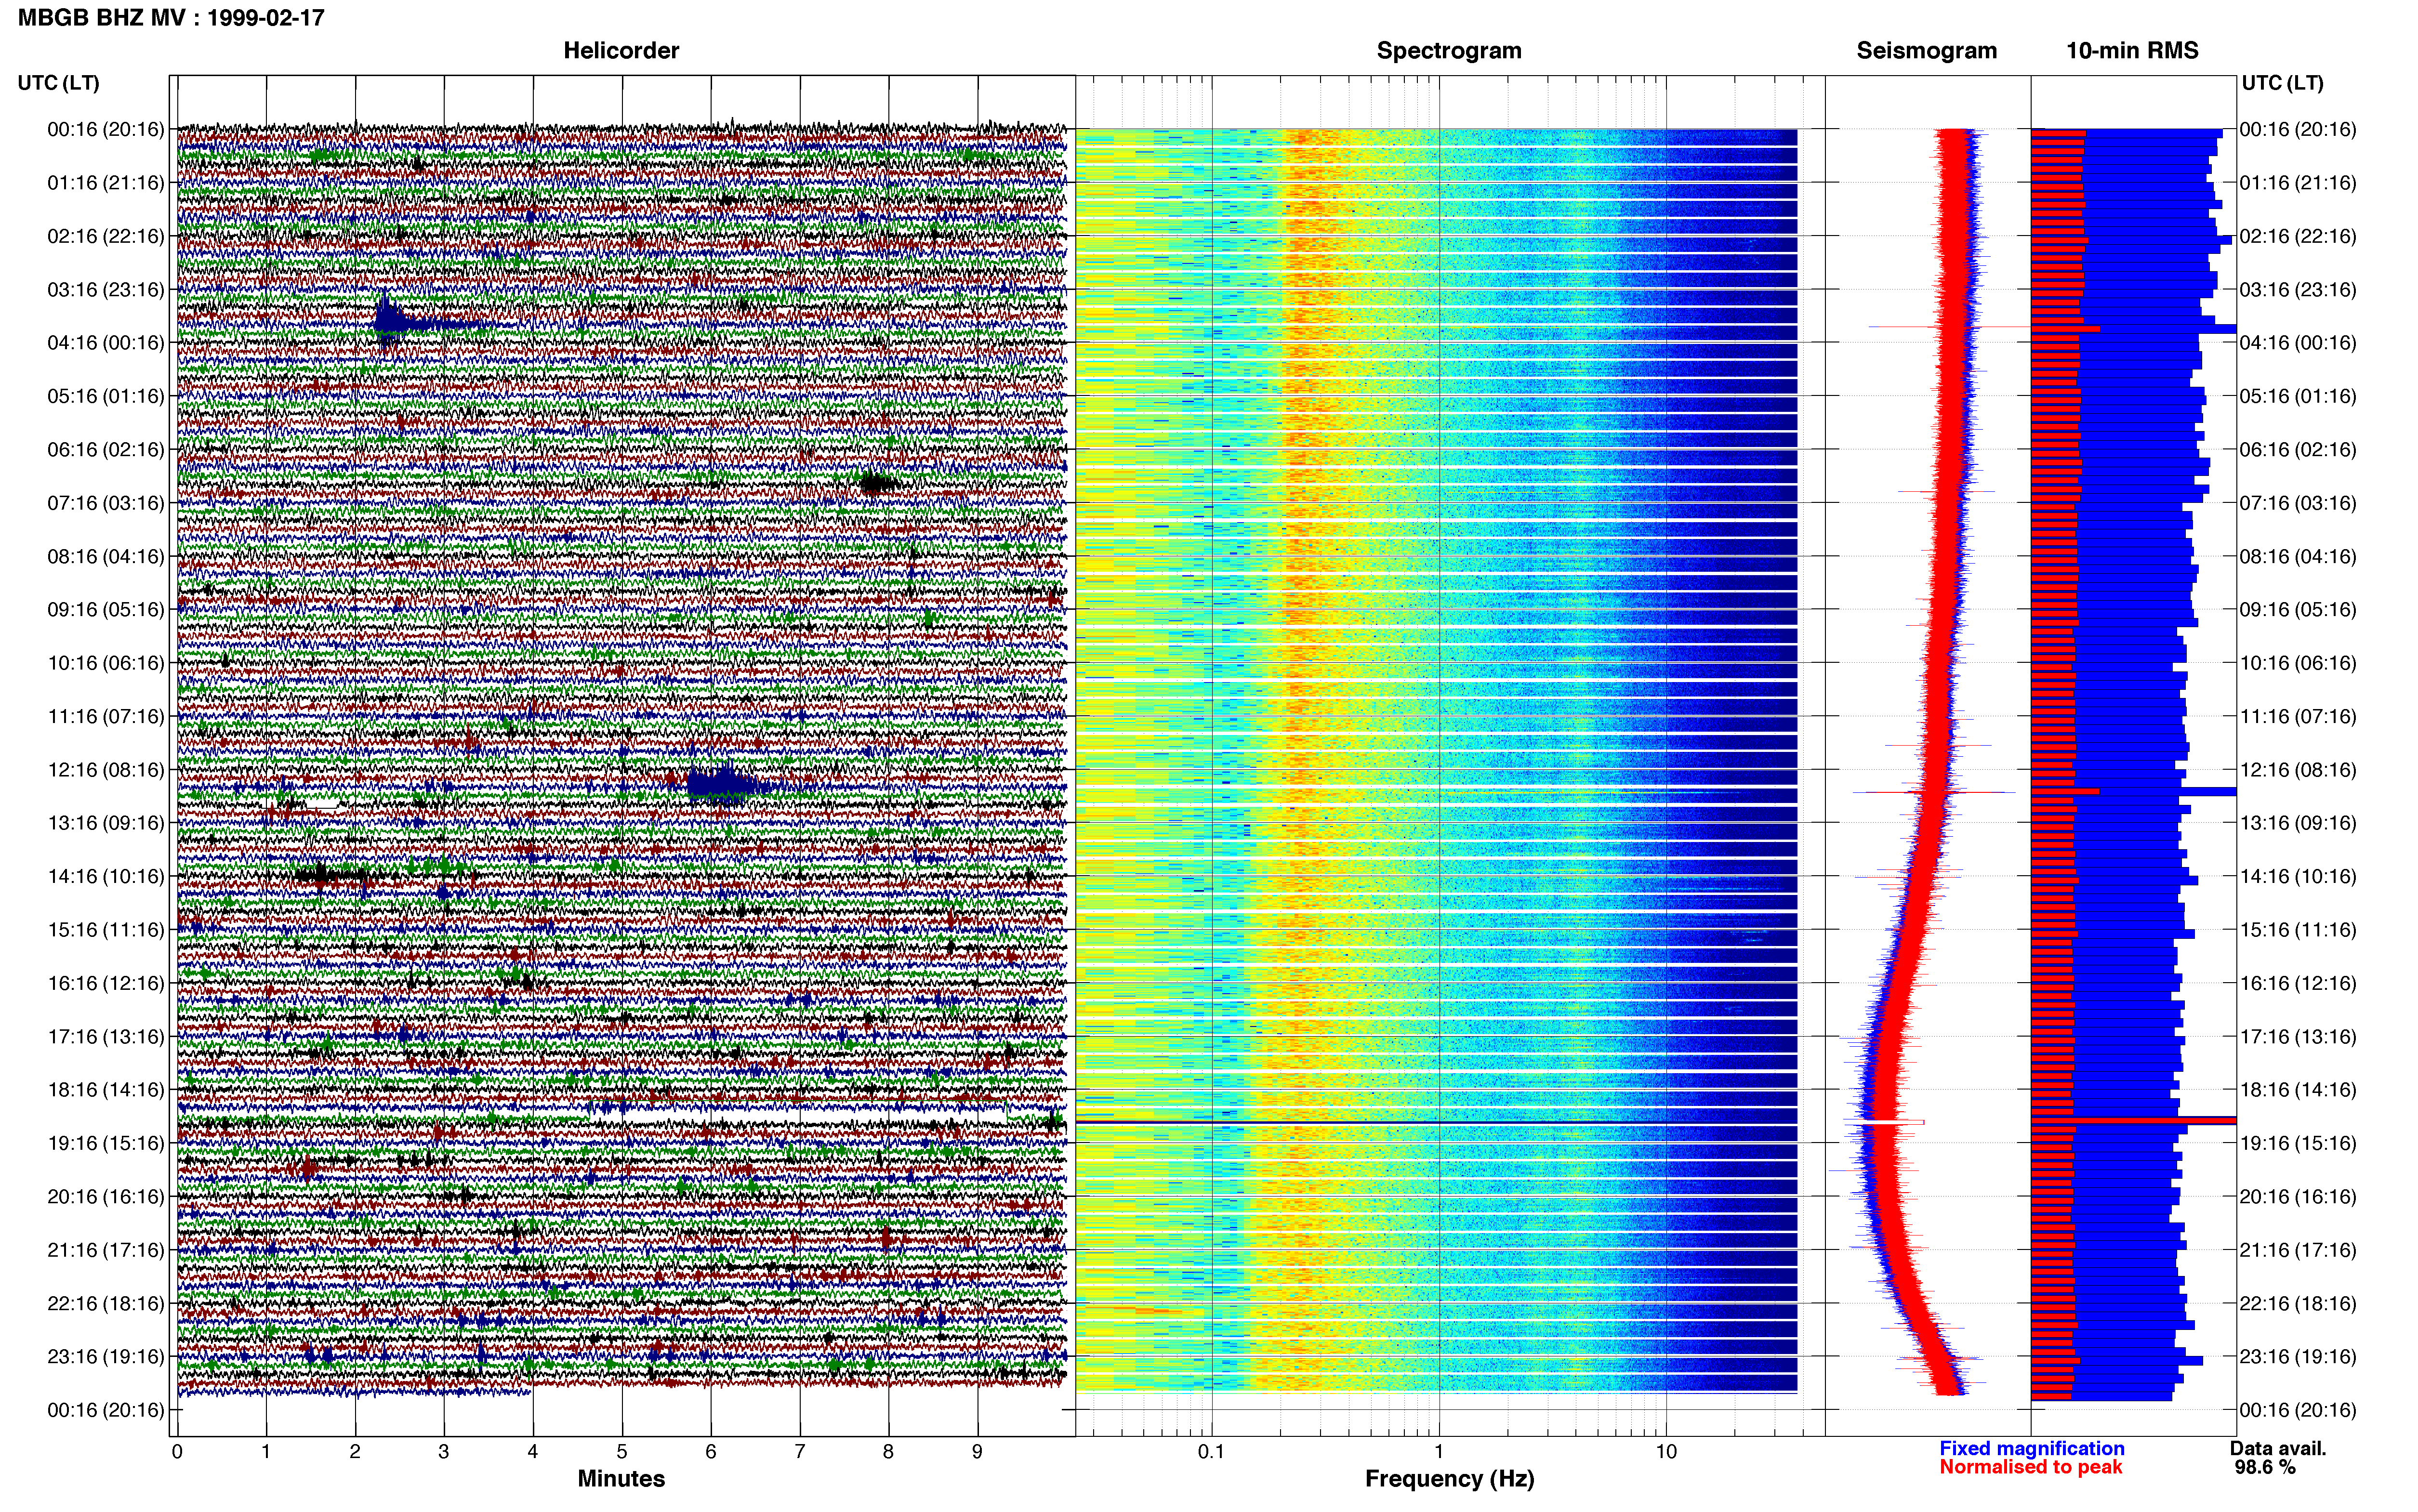Click the spectrogram frequency tick '10'
The height and width of the screenshot is (1512, 2418).
pyautogui.click(x=1666, y=1451)
